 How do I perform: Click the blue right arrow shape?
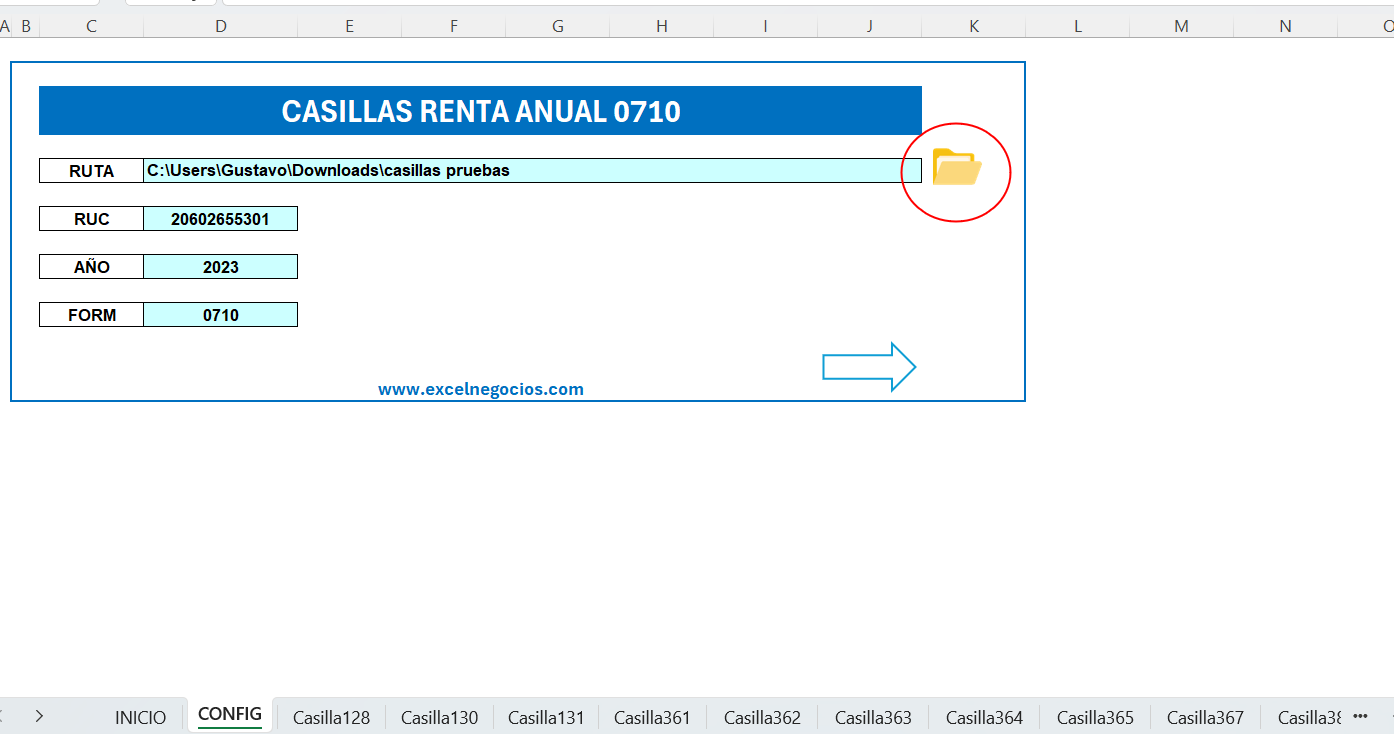tap(869, 367)
